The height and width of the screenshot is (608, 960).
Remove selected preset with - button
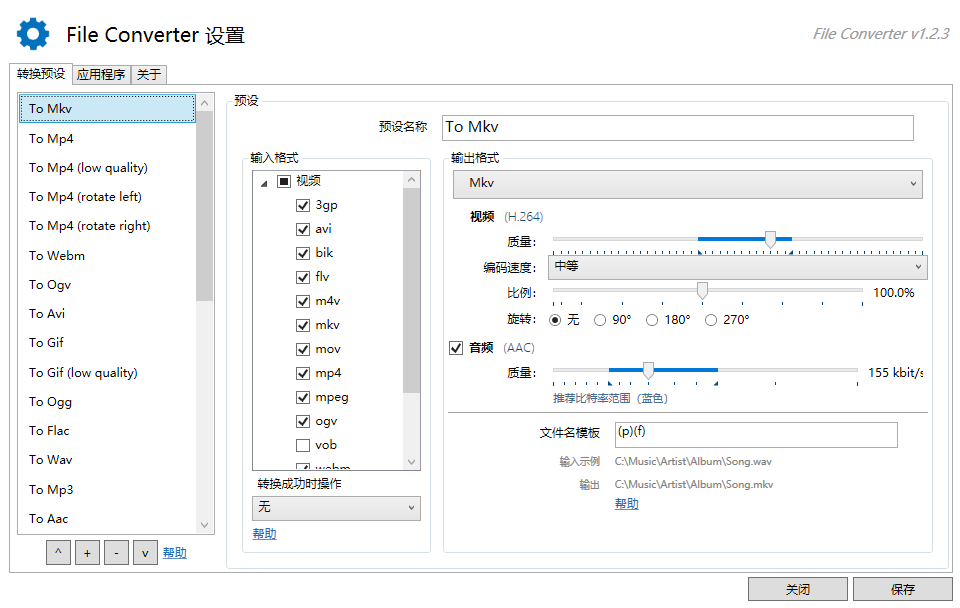pos(116,552)
